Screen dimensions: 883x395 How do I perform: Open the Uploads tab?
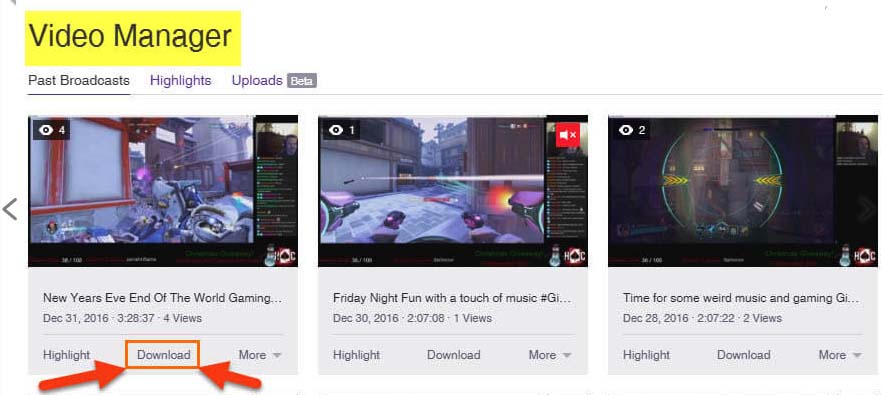pos(257,81)
